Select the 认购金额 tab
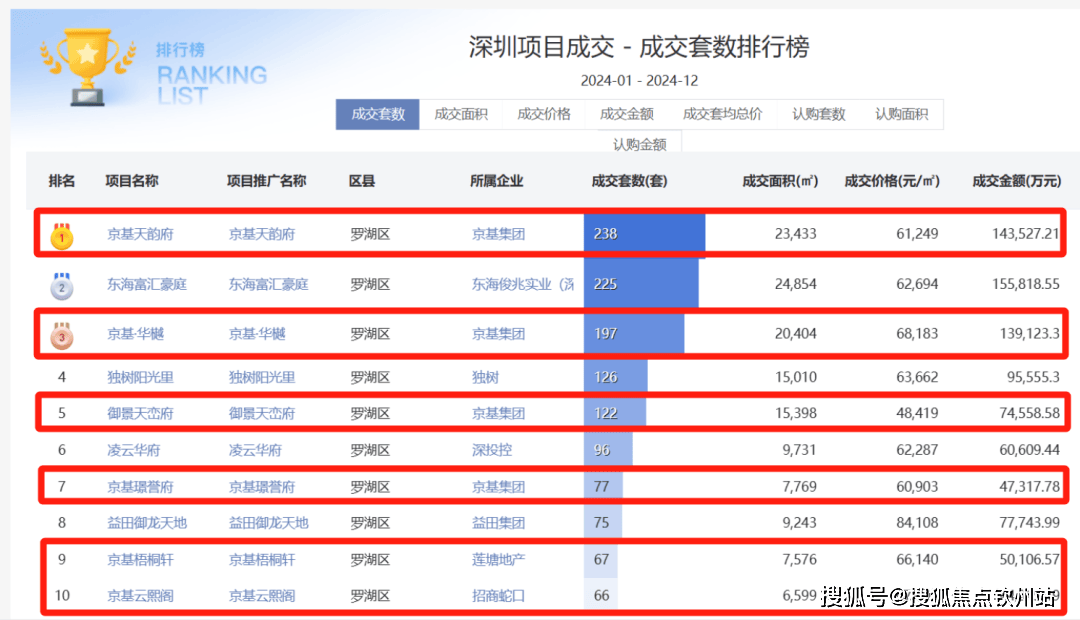Viewport: 1080px width, 620px height. coord(639,144)
